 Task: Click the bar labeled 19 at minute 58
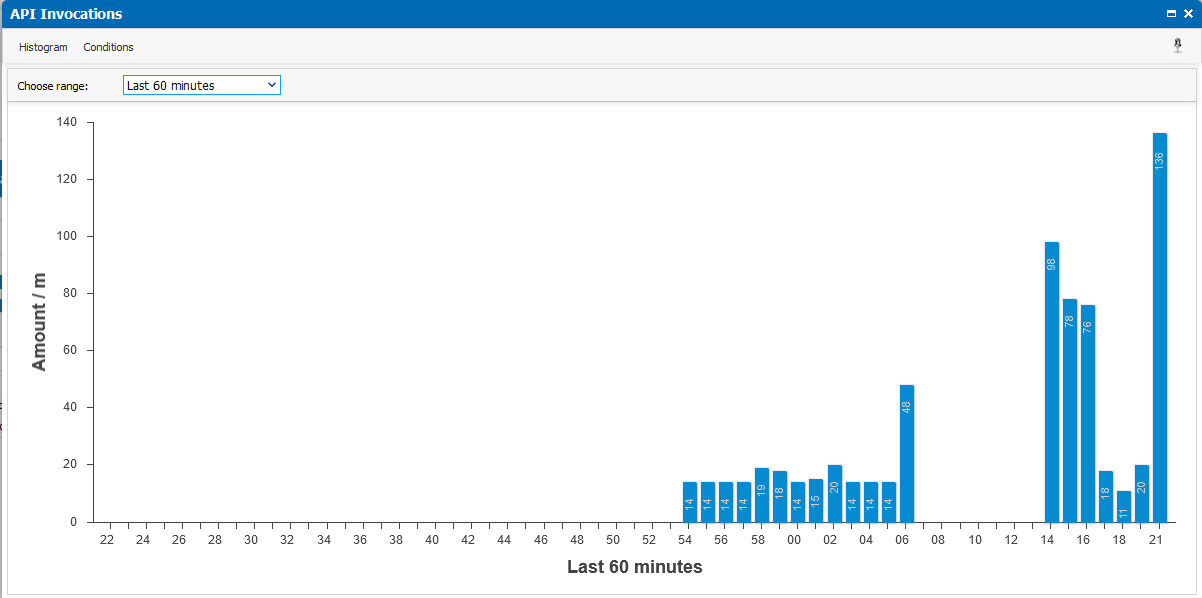coord(762,496)
